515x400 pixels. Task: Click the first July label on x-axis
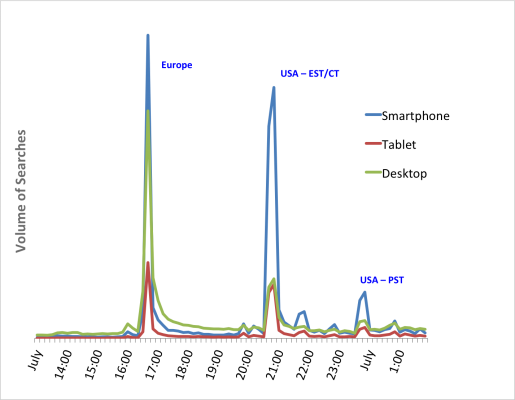[35, 360]
